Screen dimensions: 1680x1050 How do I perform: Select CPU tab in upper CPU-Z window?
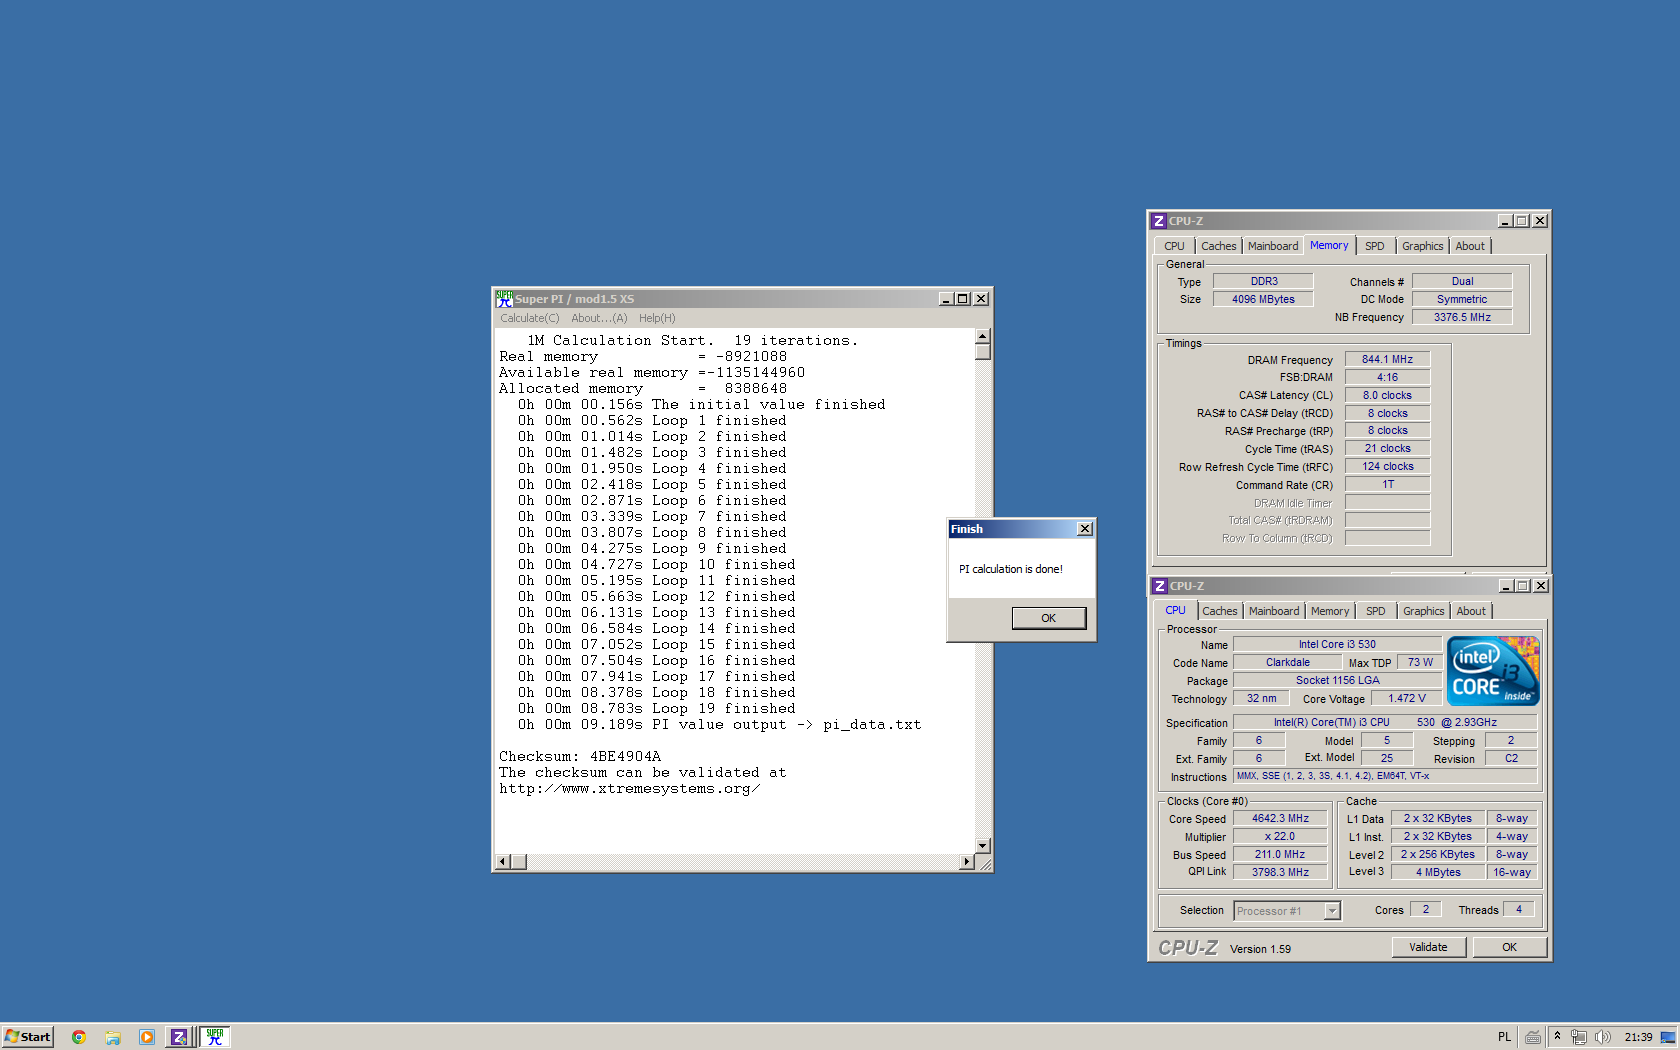(x=1174, y=246)
